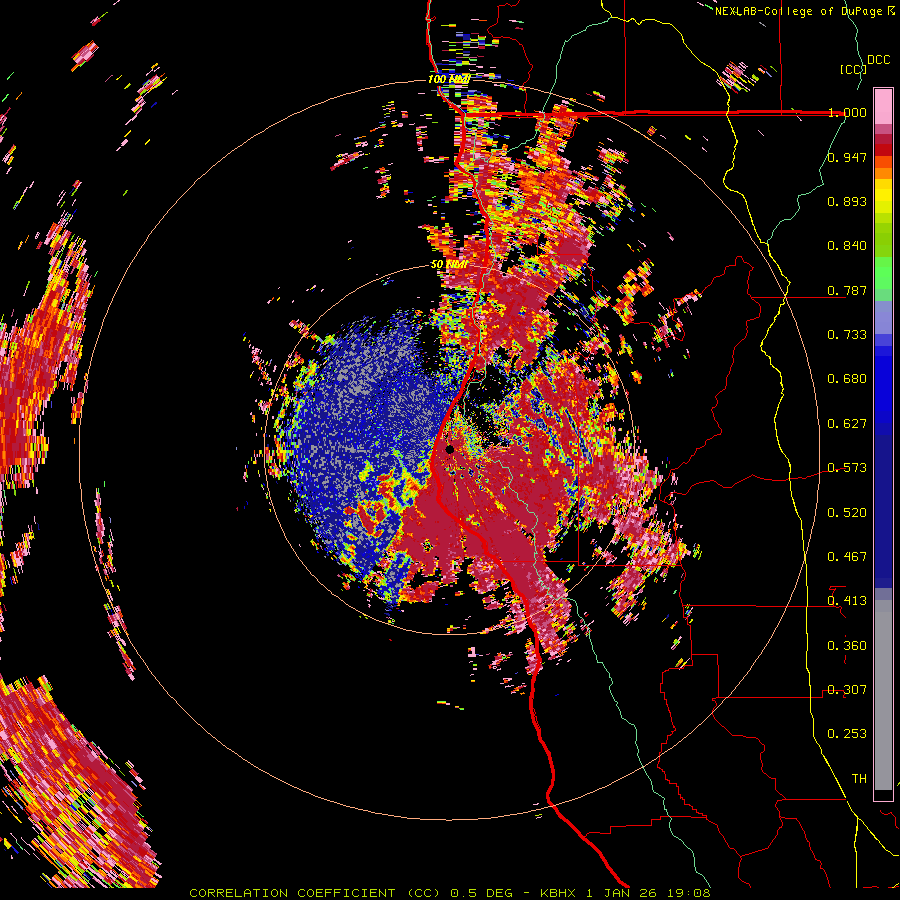Screen dimensions: 900x900
Task: Click the DCC label above the scale
Action: pos(879,60)
